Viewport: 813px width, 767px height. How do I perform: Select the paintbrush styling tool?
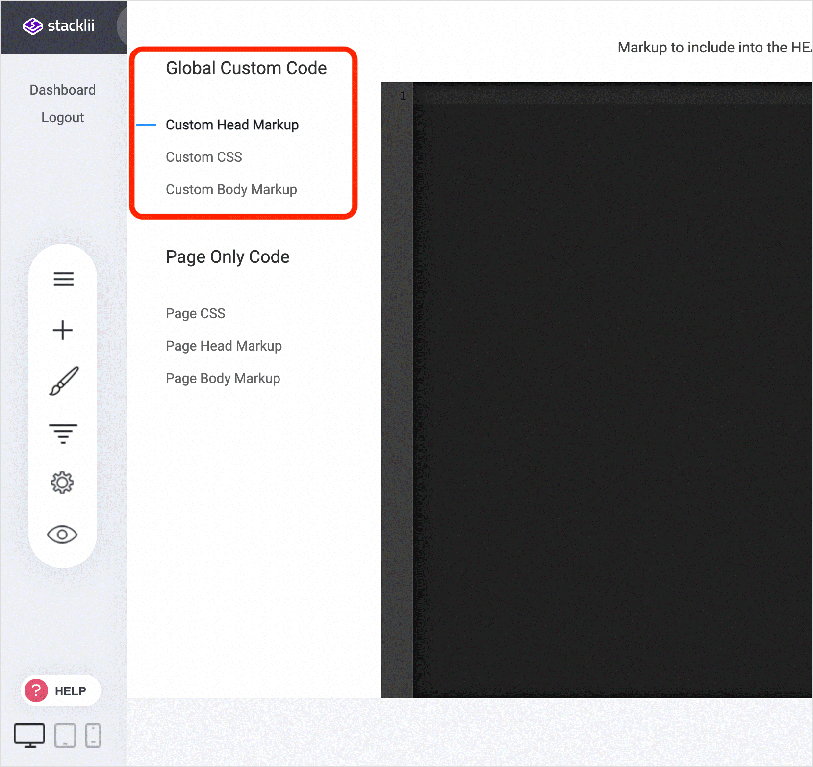[x=63, y=381]
